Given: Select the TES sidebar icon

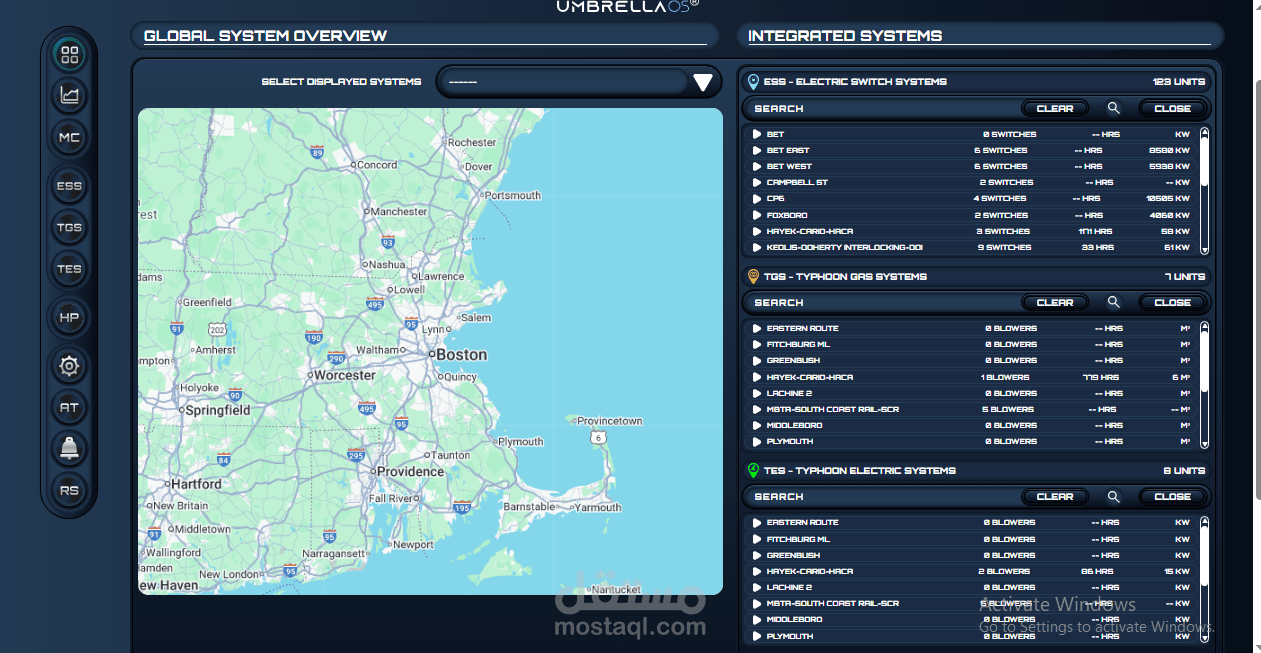Looking at the screenshot, I should [x=69, y=269].
